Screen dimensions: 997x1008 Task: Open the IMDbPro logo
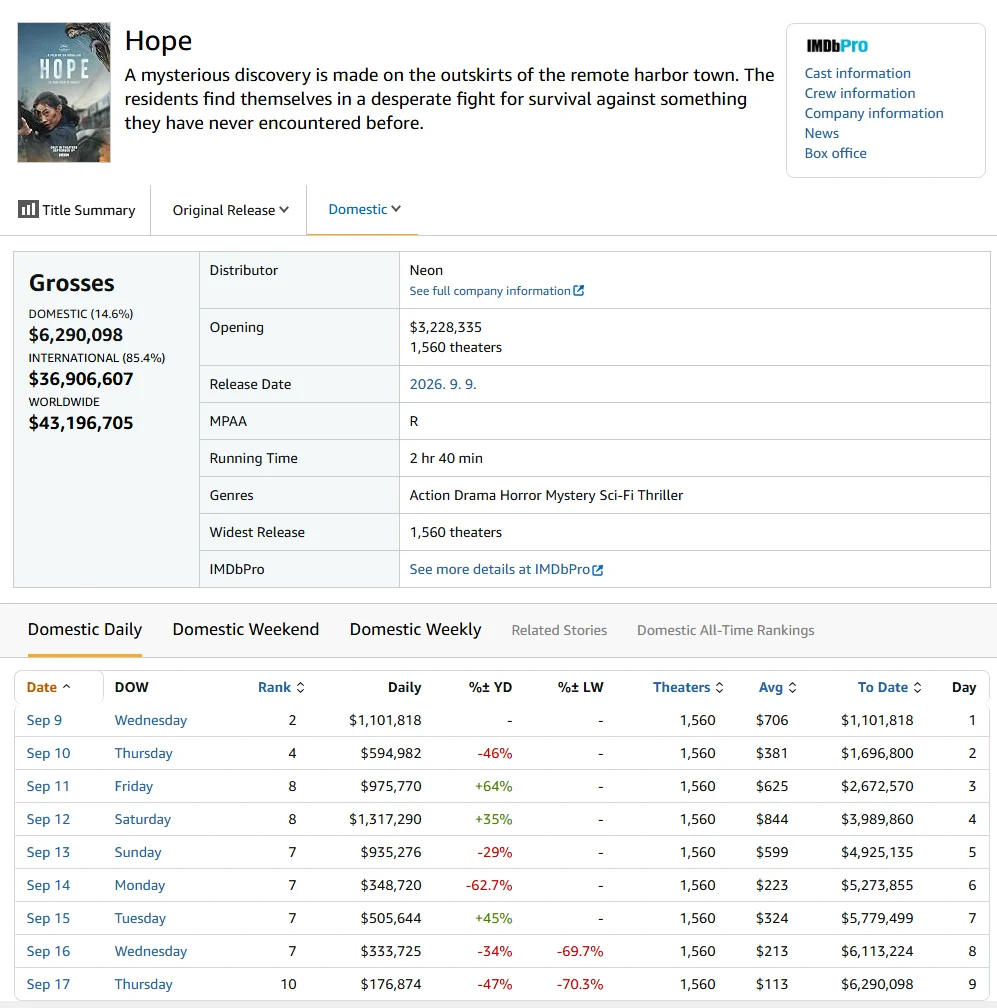[x=836, y=46]
